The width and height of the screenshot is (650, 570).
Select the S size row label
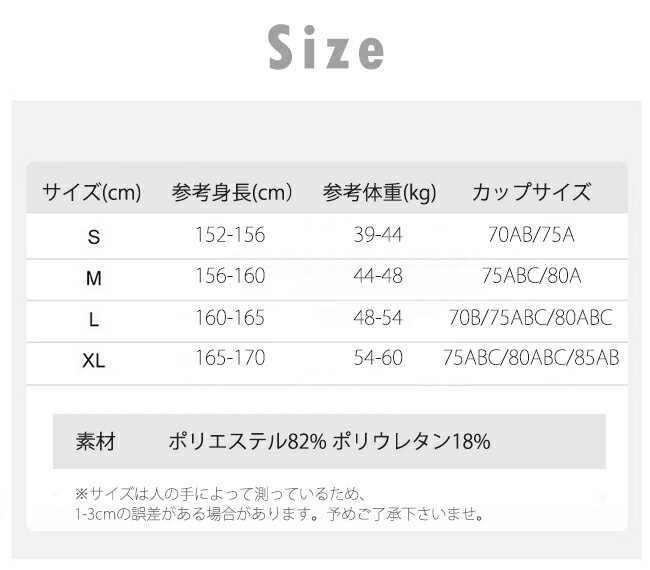[94, 237]
